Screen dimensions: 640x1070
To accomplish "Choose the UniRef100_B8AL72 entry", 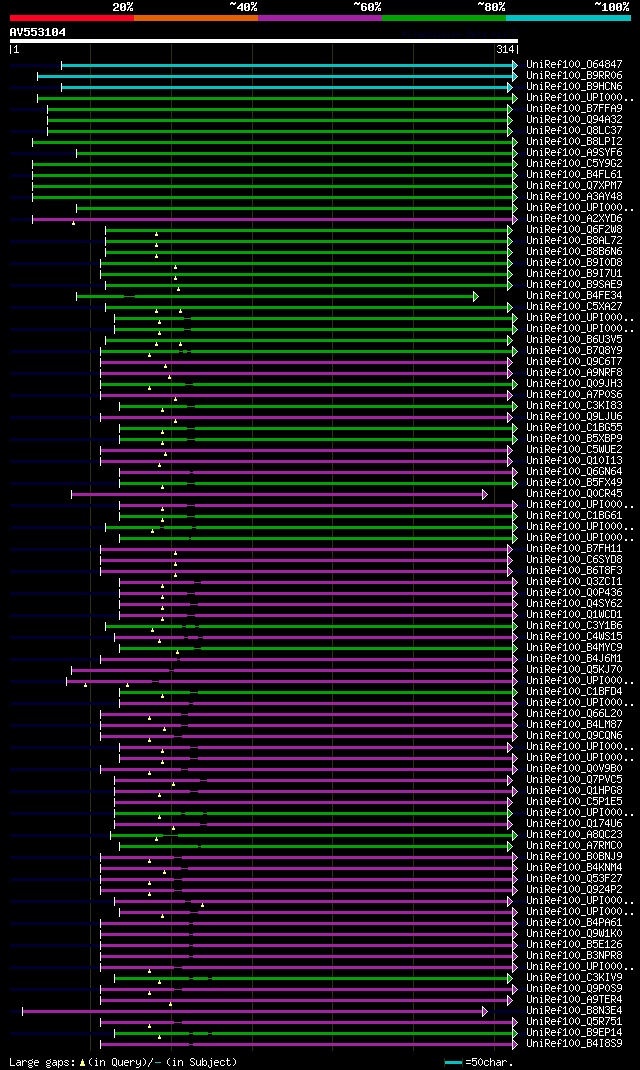I will click(x=574, y=240).
